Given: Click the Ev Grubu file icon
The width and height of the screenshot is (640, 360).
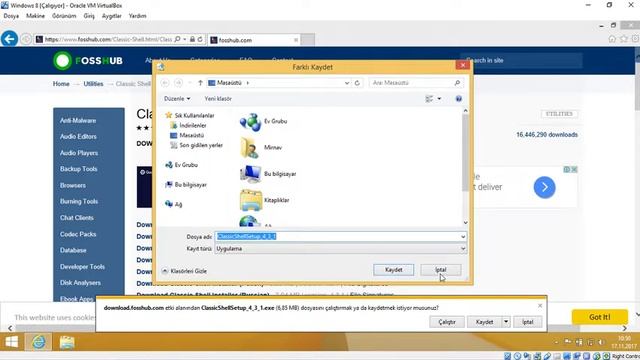Looking at the screenshot, I should [250, 122].
